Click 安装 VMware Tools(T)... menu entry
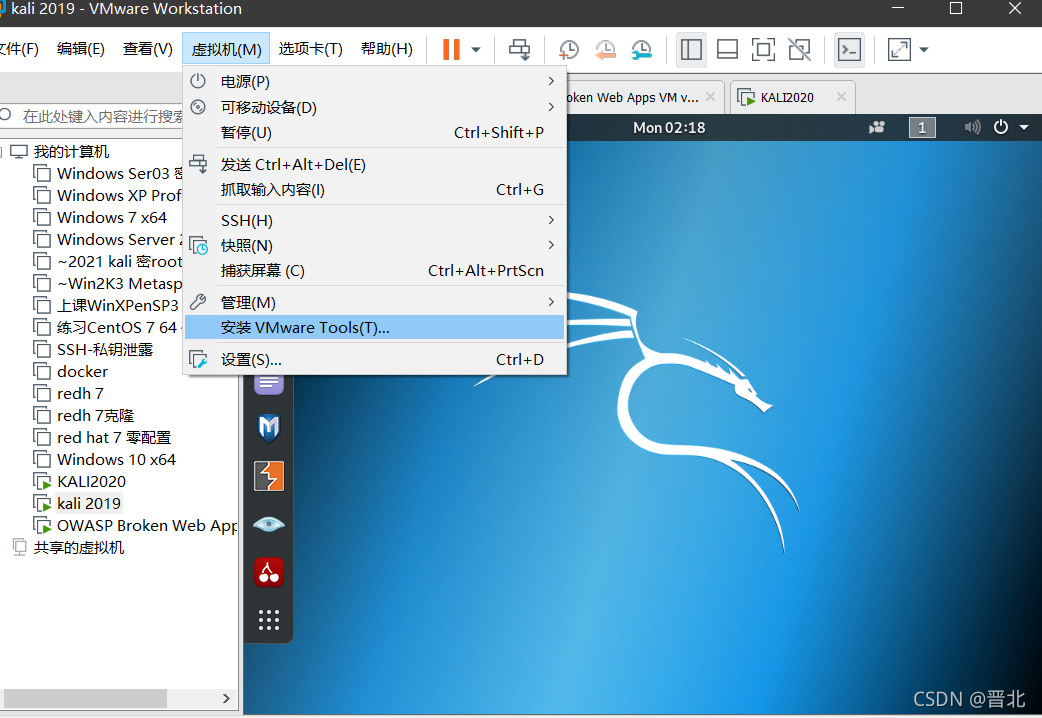Screen dimensions: 1042x718 point(375,328)
